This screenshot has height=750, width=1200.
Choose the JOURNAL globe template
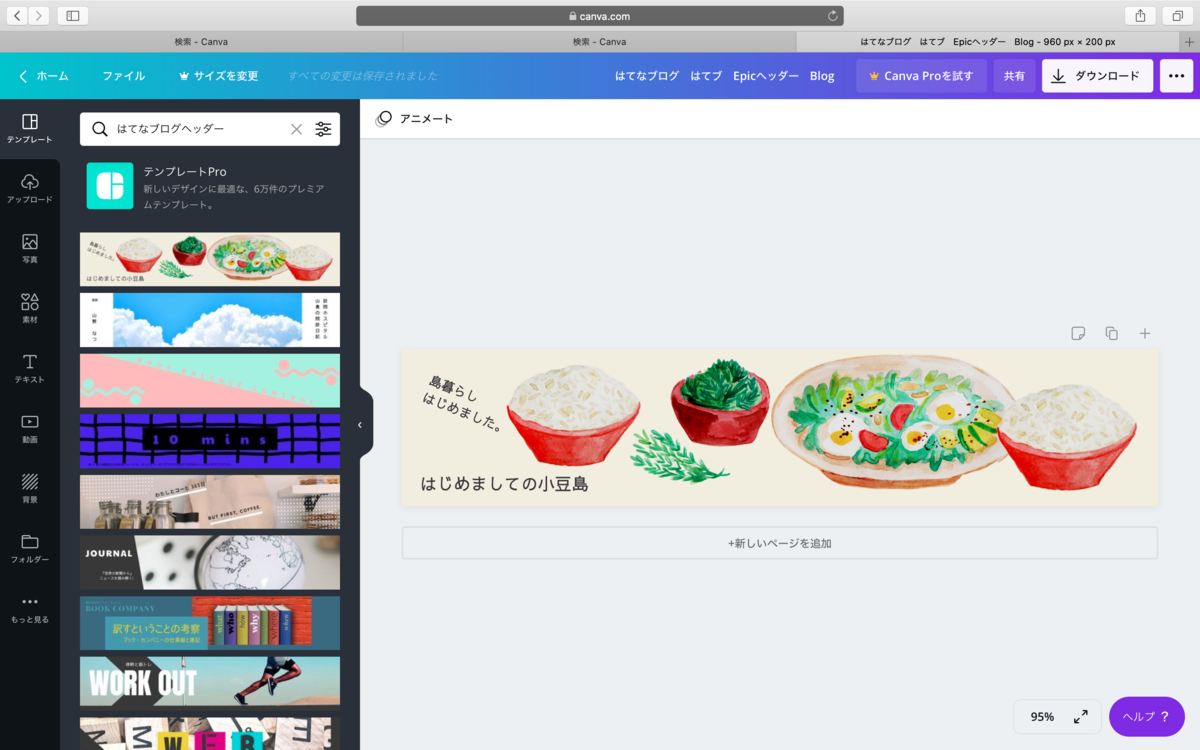[210, 563]
